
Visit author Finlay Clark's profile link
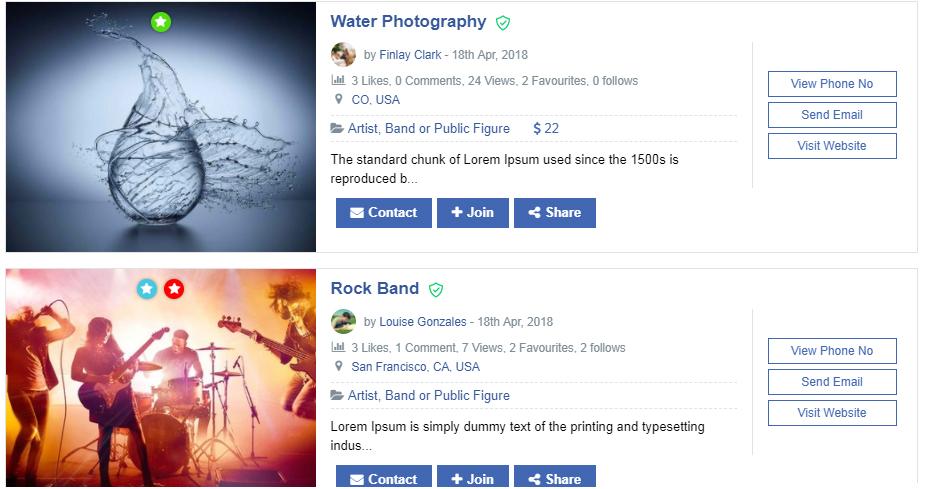(x=410, y=55)
